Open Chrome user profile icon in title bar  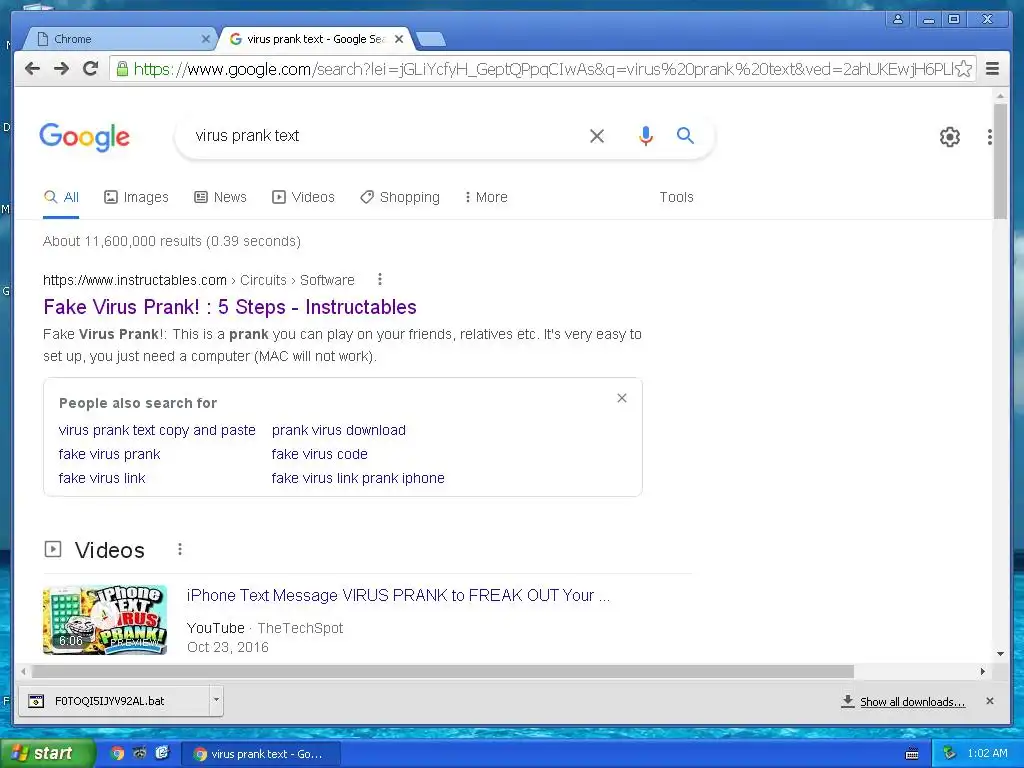(x=898, y=19)
